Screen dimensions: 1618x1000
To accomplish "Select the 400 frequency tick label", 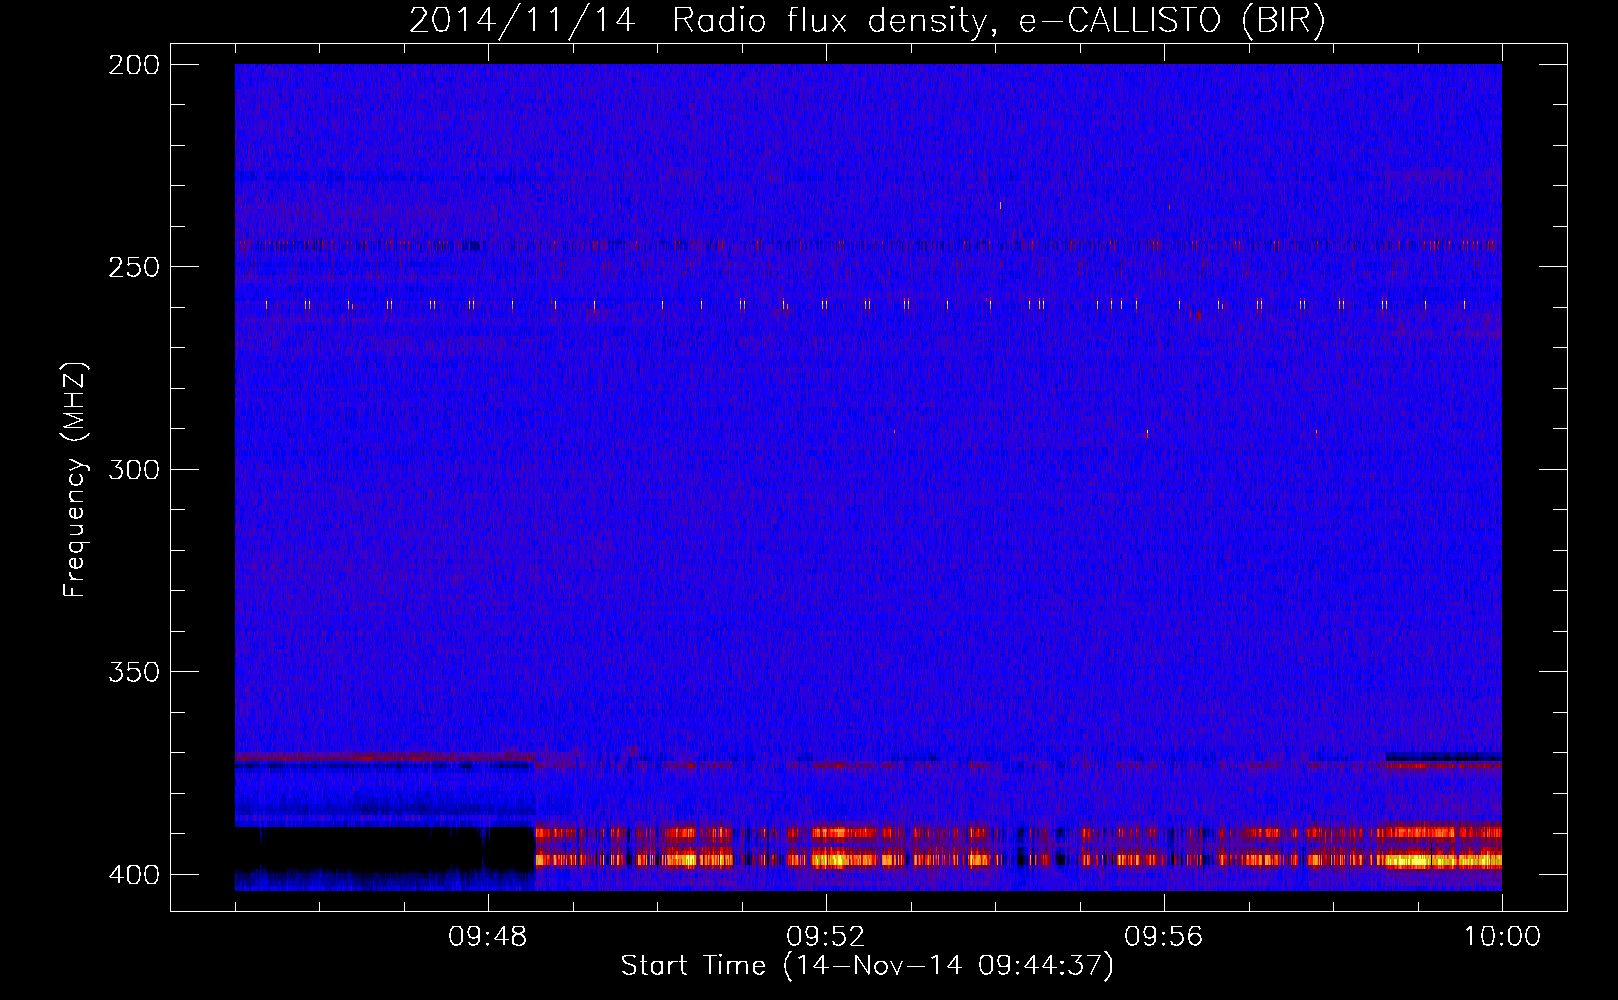I will click(x=133, y=874).
